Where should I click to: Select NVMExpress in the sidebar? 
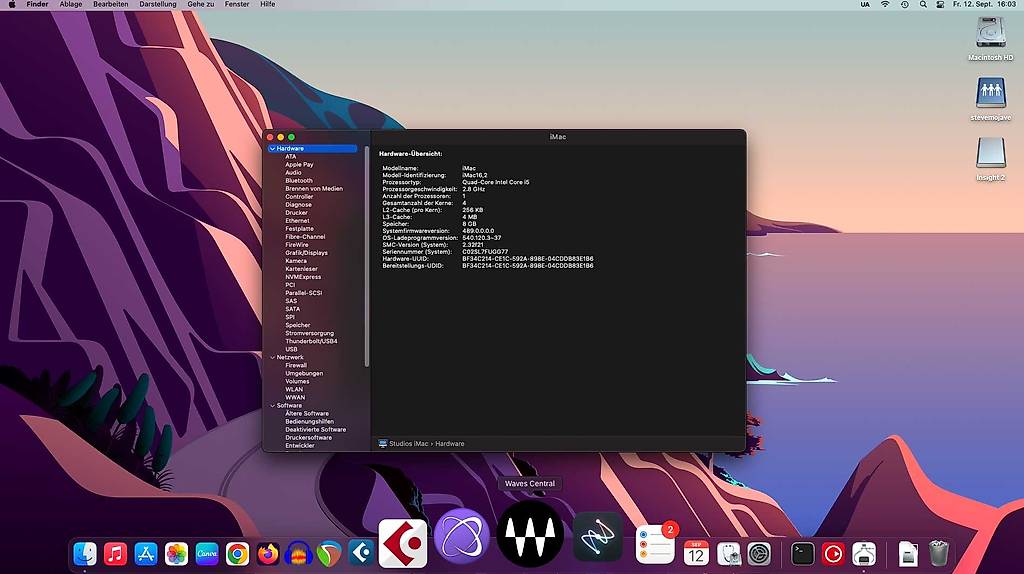[x=303, y=277]
